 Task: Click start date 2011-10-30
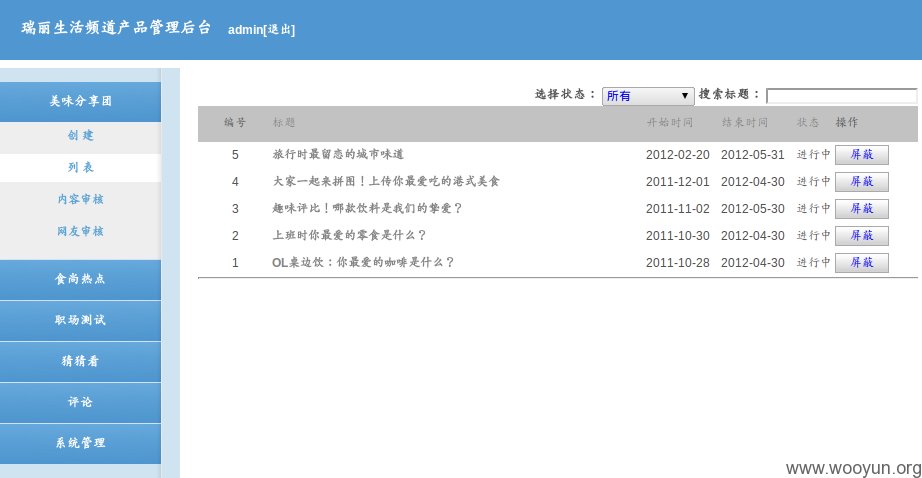677,236
